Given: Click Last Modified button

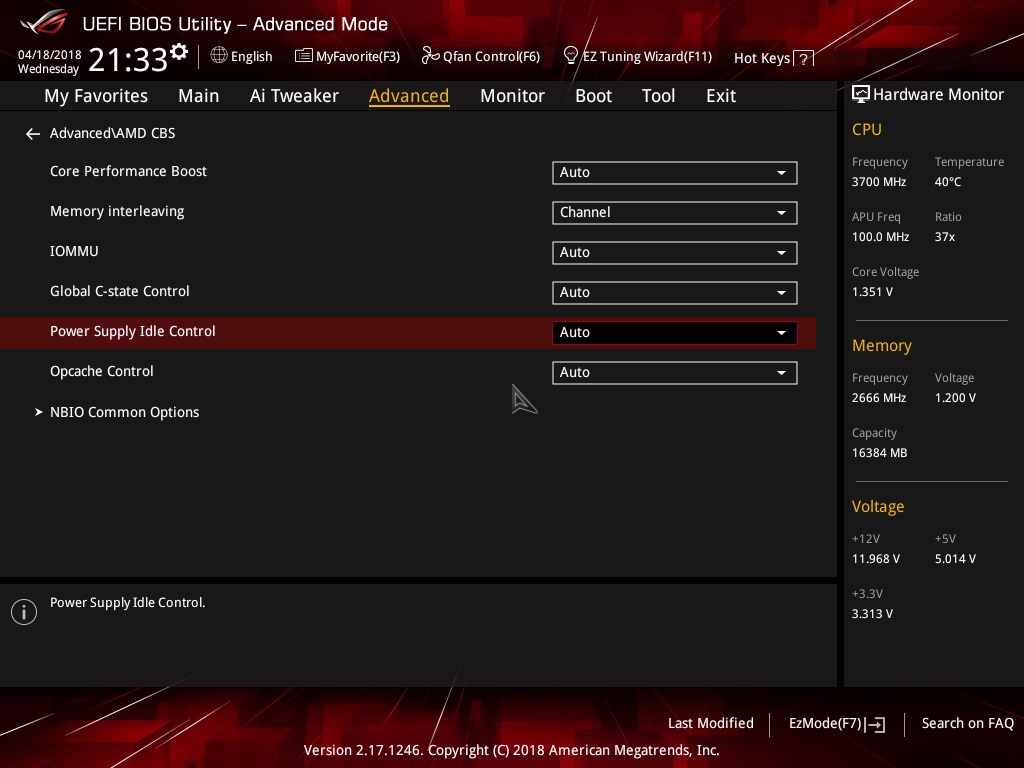Looking at the screenshot, I should pos(711,723).
